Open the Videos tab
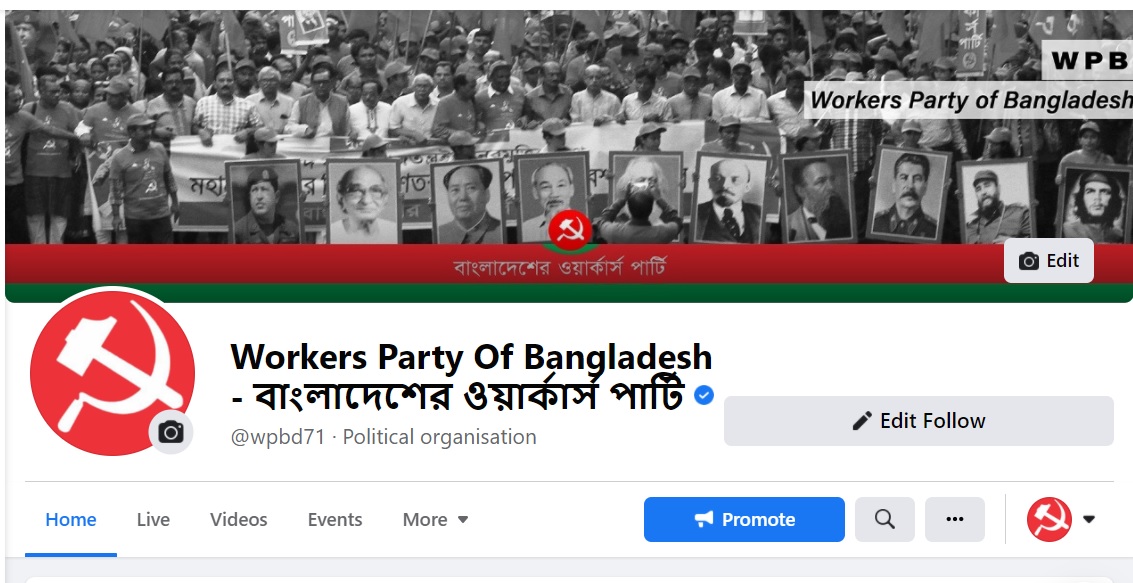The image size is (1133, 583). [238, 519]
